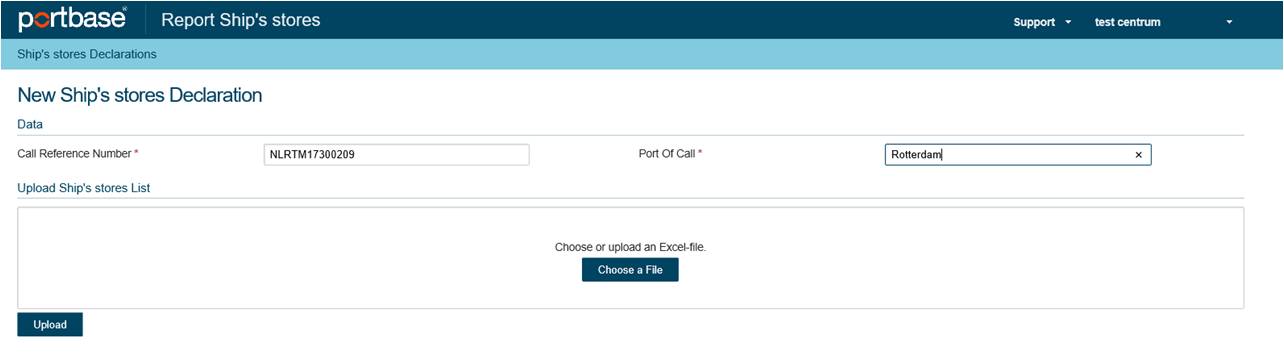Clear the Port Of Call field
This screenshot has width=1284, height=360.
coord(1138,155)
